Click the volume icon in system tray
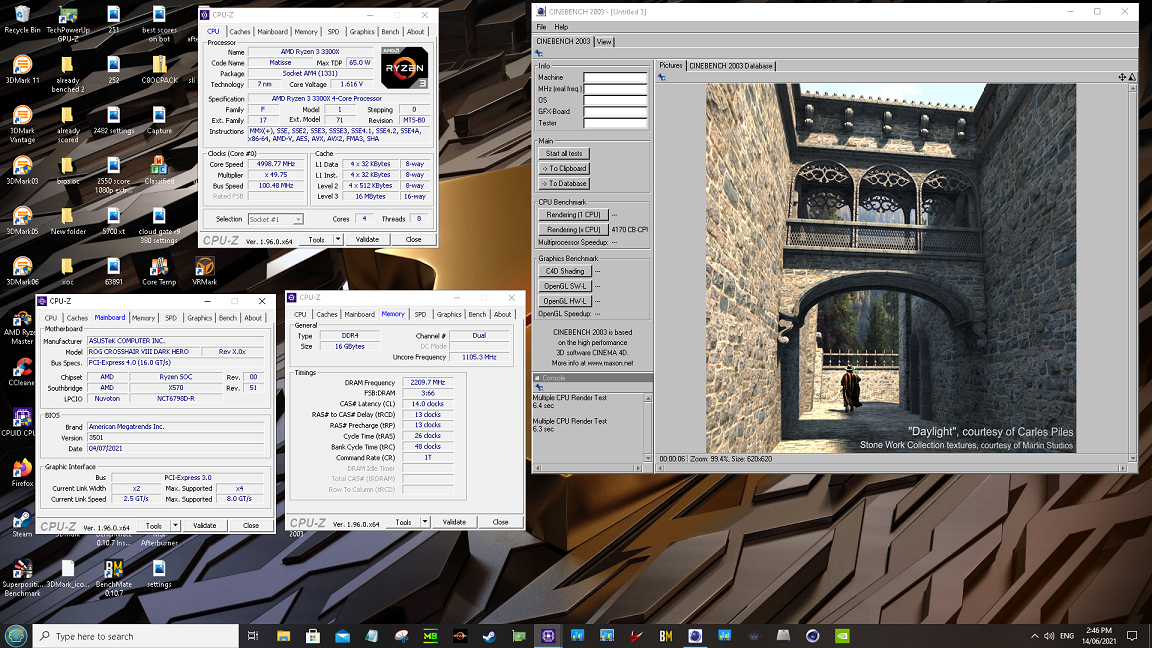 tap(1049, 636)
